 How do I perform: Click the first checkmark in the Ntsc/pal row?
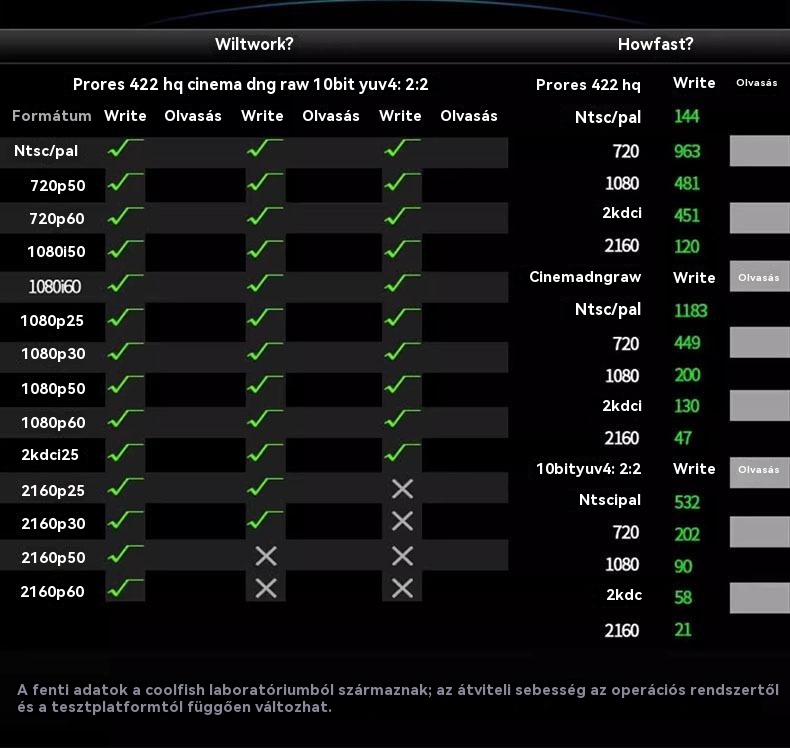coord(125,150)
